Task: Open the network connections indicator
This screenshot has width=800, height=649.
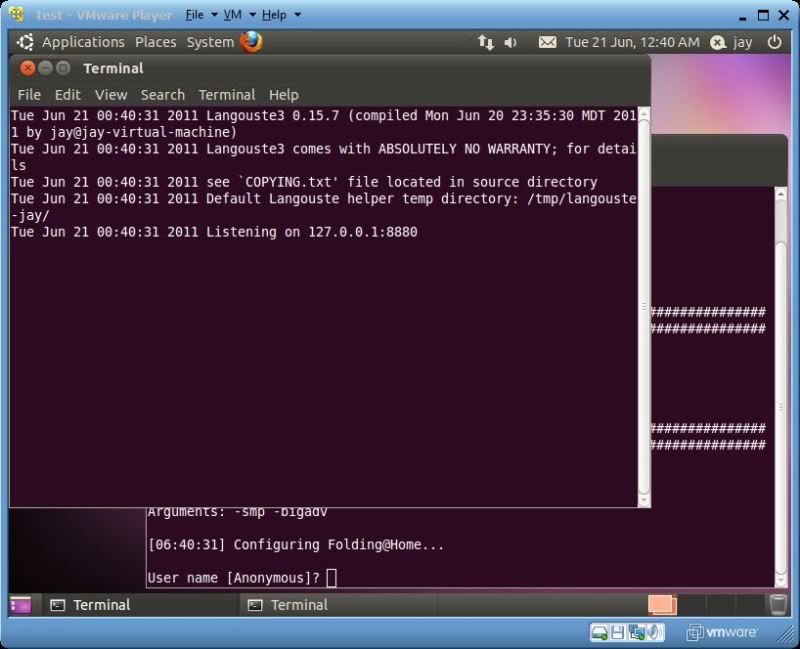Action: click(x=485, y=42)
